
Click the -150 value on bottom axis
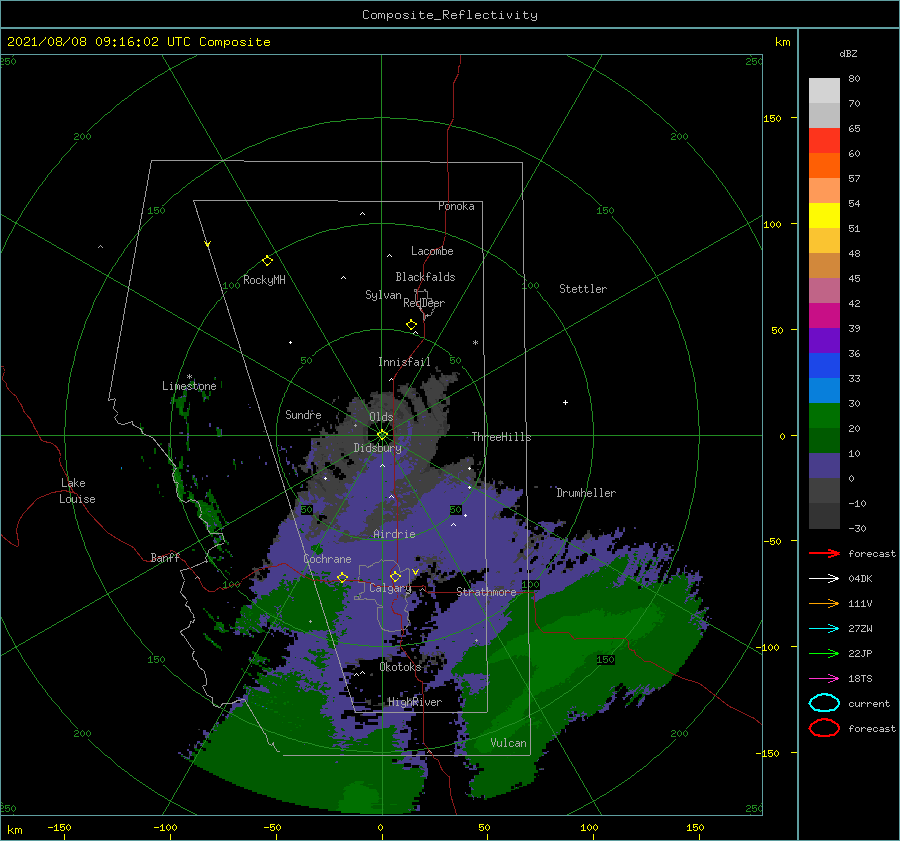(x=59, y=827)
